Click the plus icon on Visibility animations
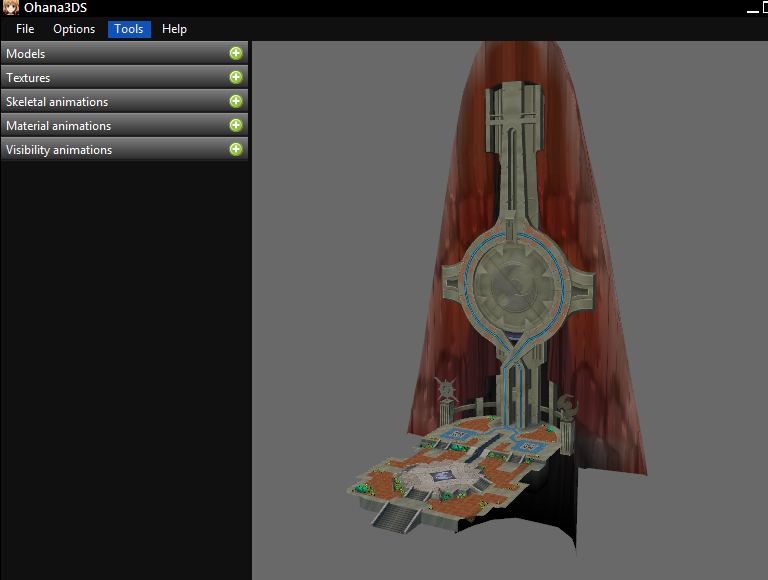768x580 pixels. tap(236, 149)
